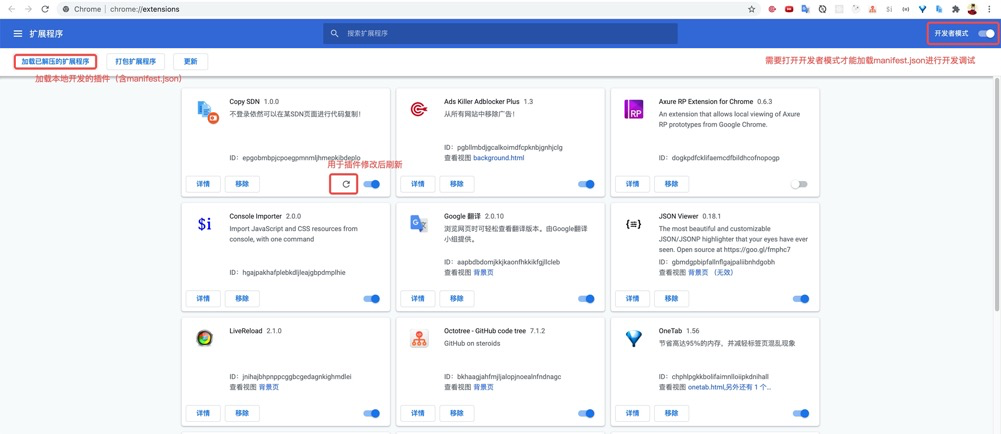Click the LiveReload extension logo

tap(204, 338)
